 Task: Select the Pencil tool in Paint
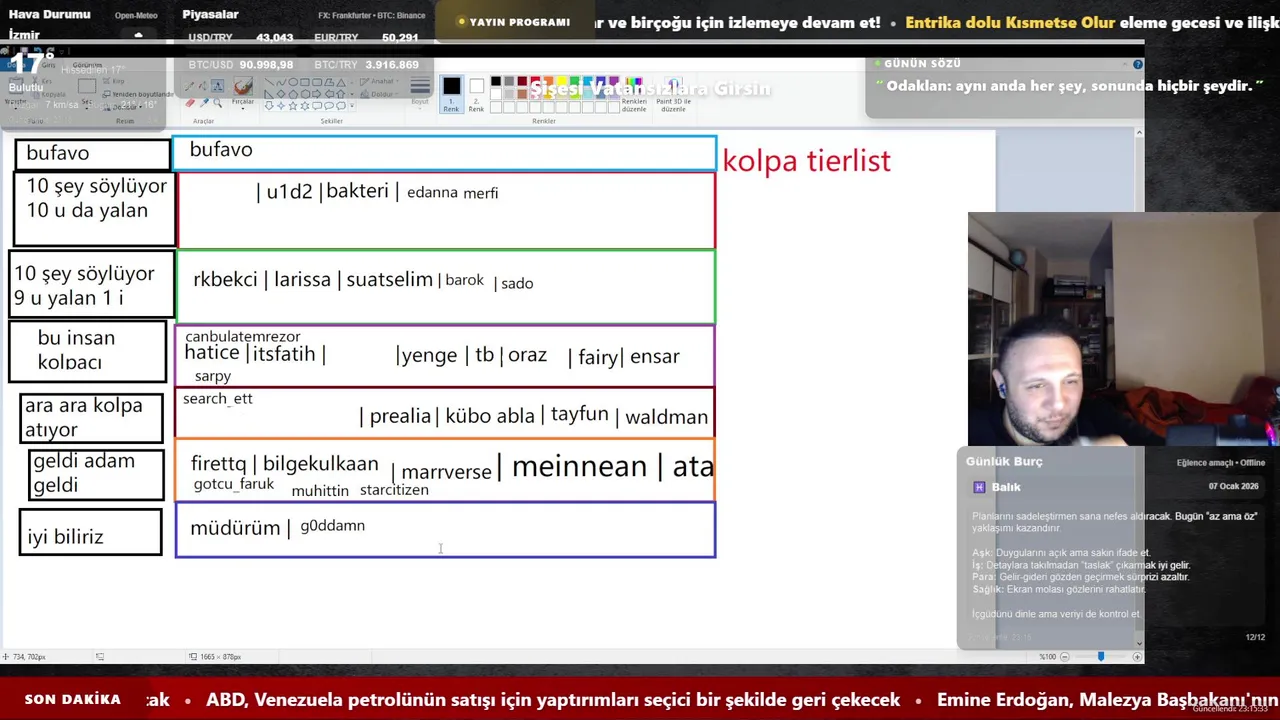(189, 86)
